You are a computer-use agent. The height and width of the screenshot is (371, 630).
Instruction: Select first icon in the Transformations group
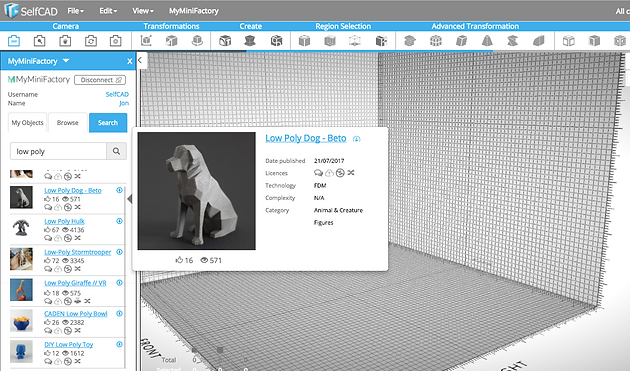(x=146, y=41)
